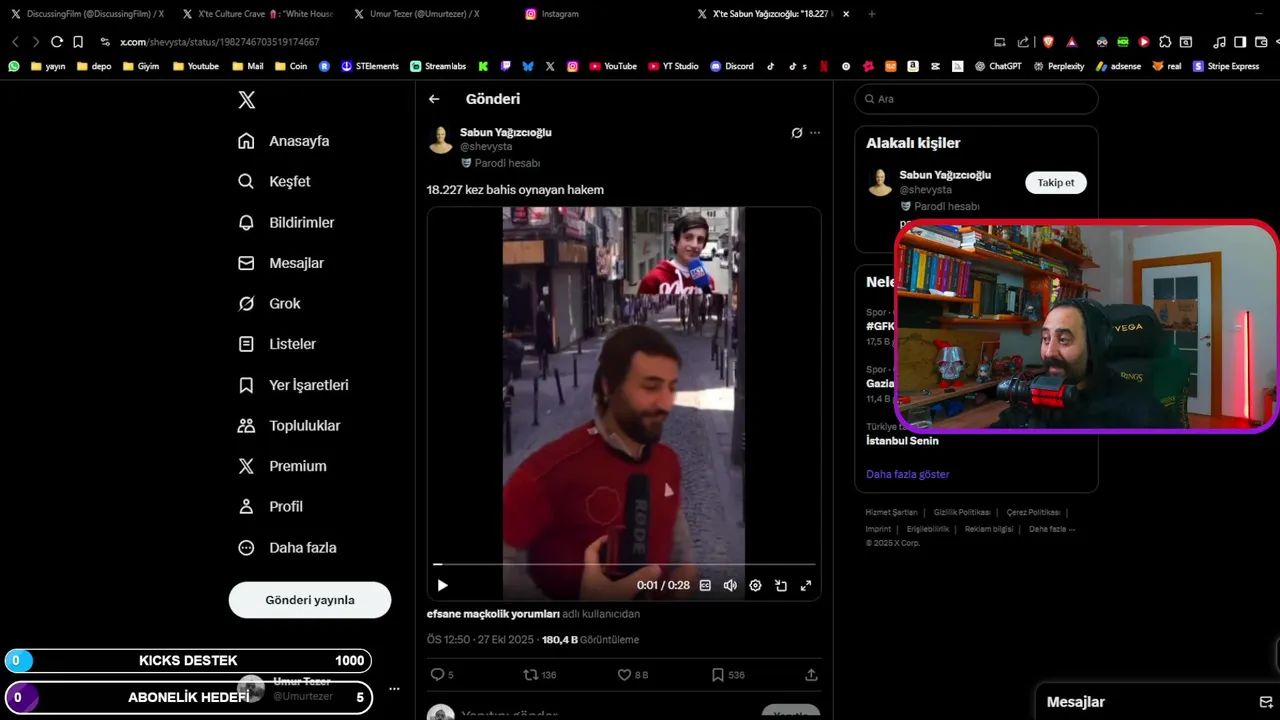
Task: Open Listeler page
Action: click(x=277, y=344)
